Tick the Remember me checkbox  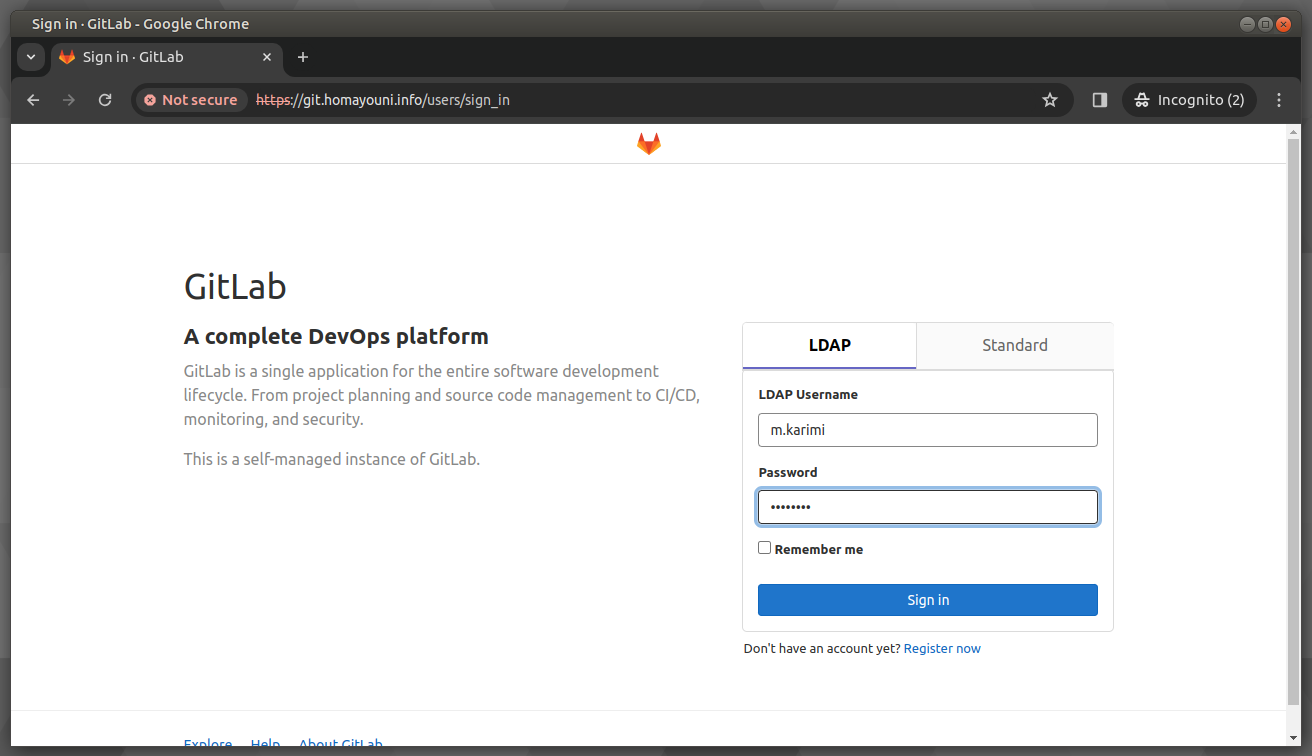pyautogui.click(x=765, y=548)
